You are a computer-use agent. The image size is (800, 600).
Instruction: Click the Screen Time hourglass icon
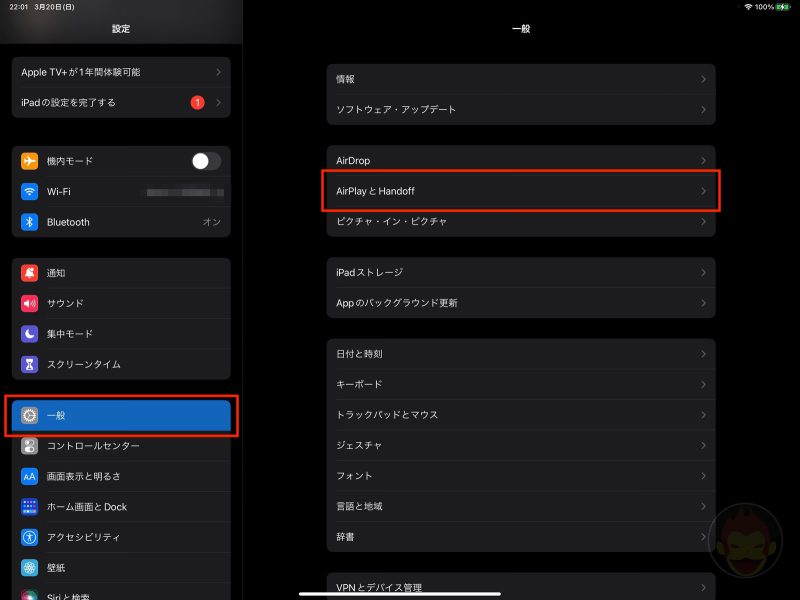(30, 364)
